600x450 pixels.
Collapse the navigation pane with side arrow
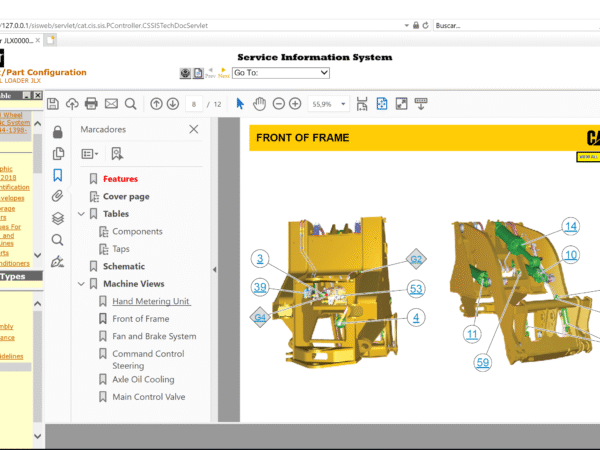pyautogui.click(x=214, y=269)
